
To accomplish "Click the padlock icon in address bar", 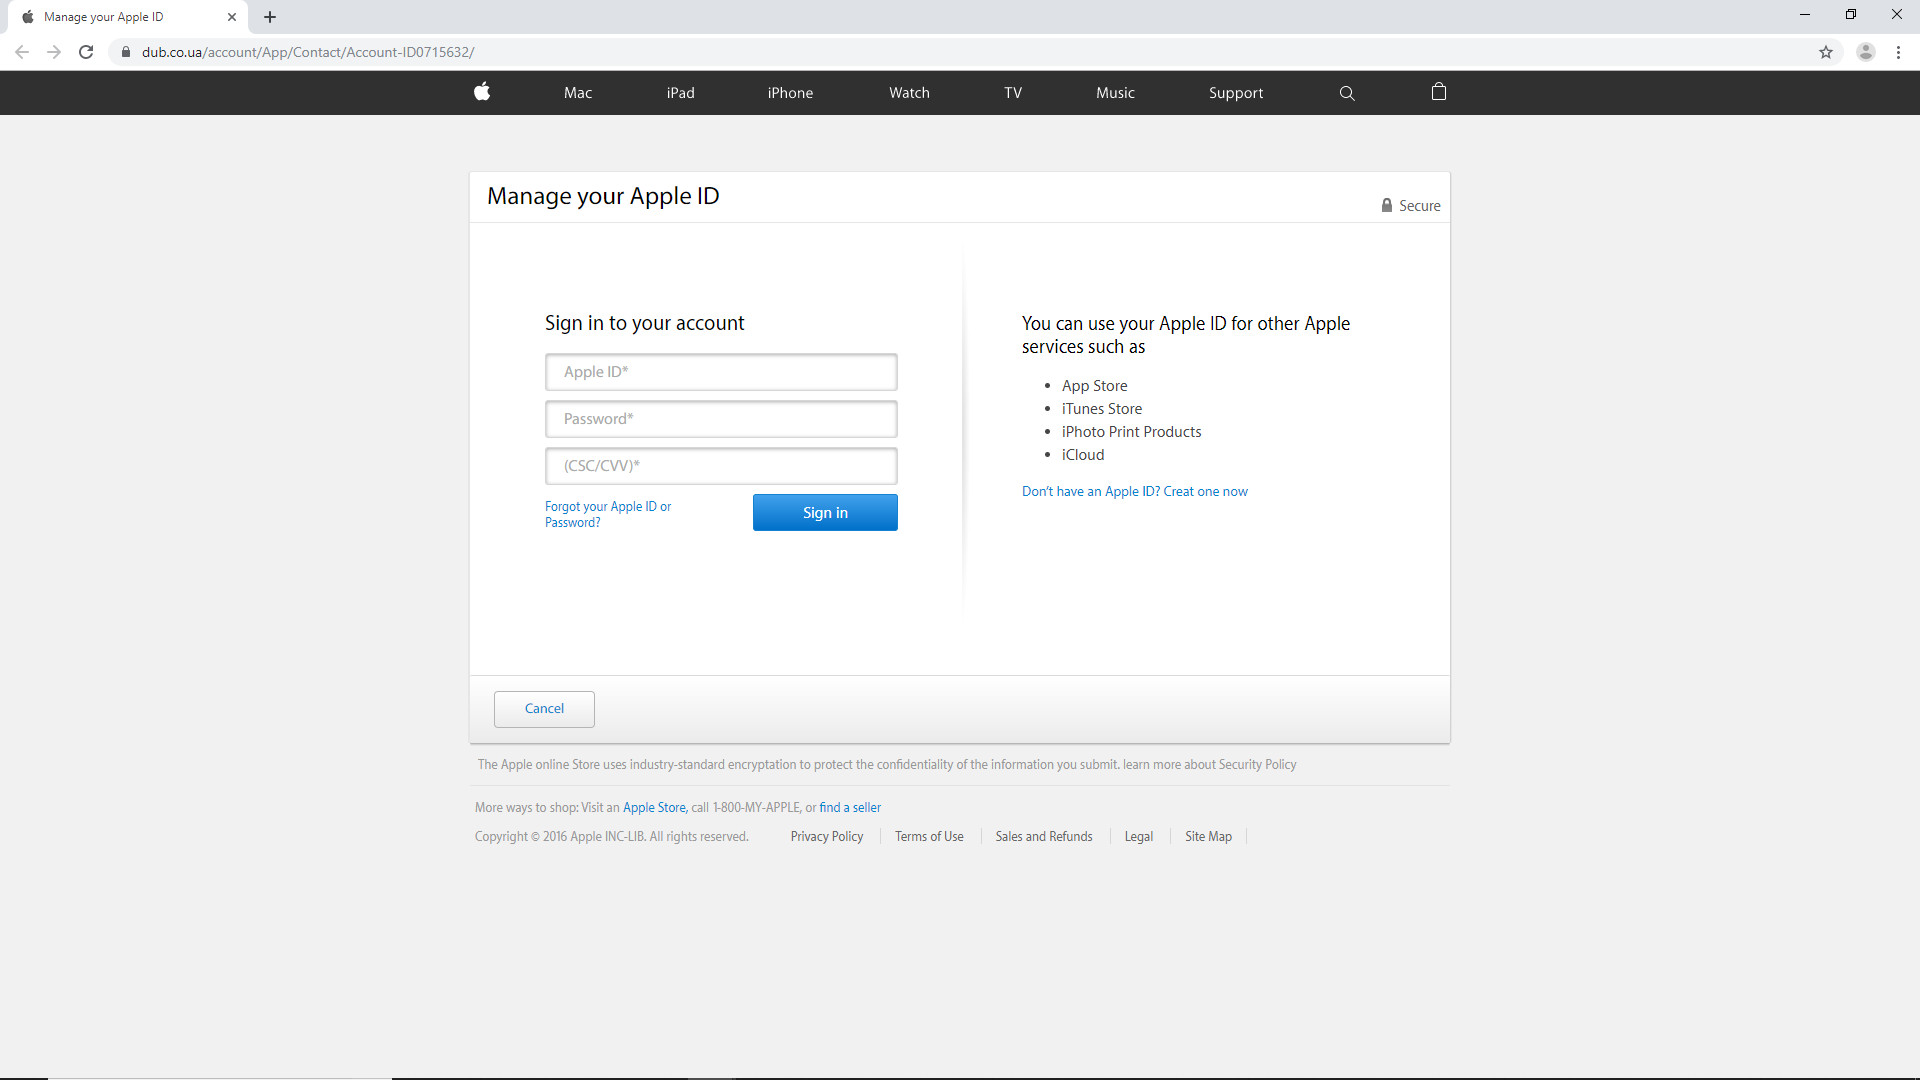I will point(126,52).
